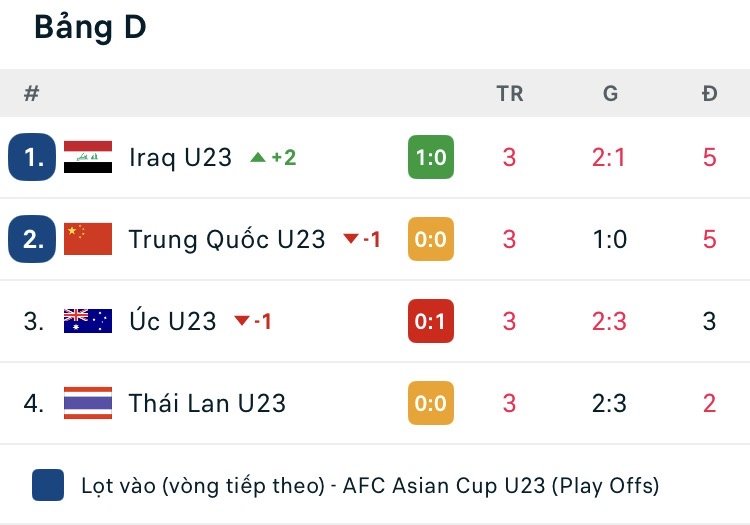750x525 pixels.
Task: Sort table by the TR matches column
Action: (x=510, y=94)
